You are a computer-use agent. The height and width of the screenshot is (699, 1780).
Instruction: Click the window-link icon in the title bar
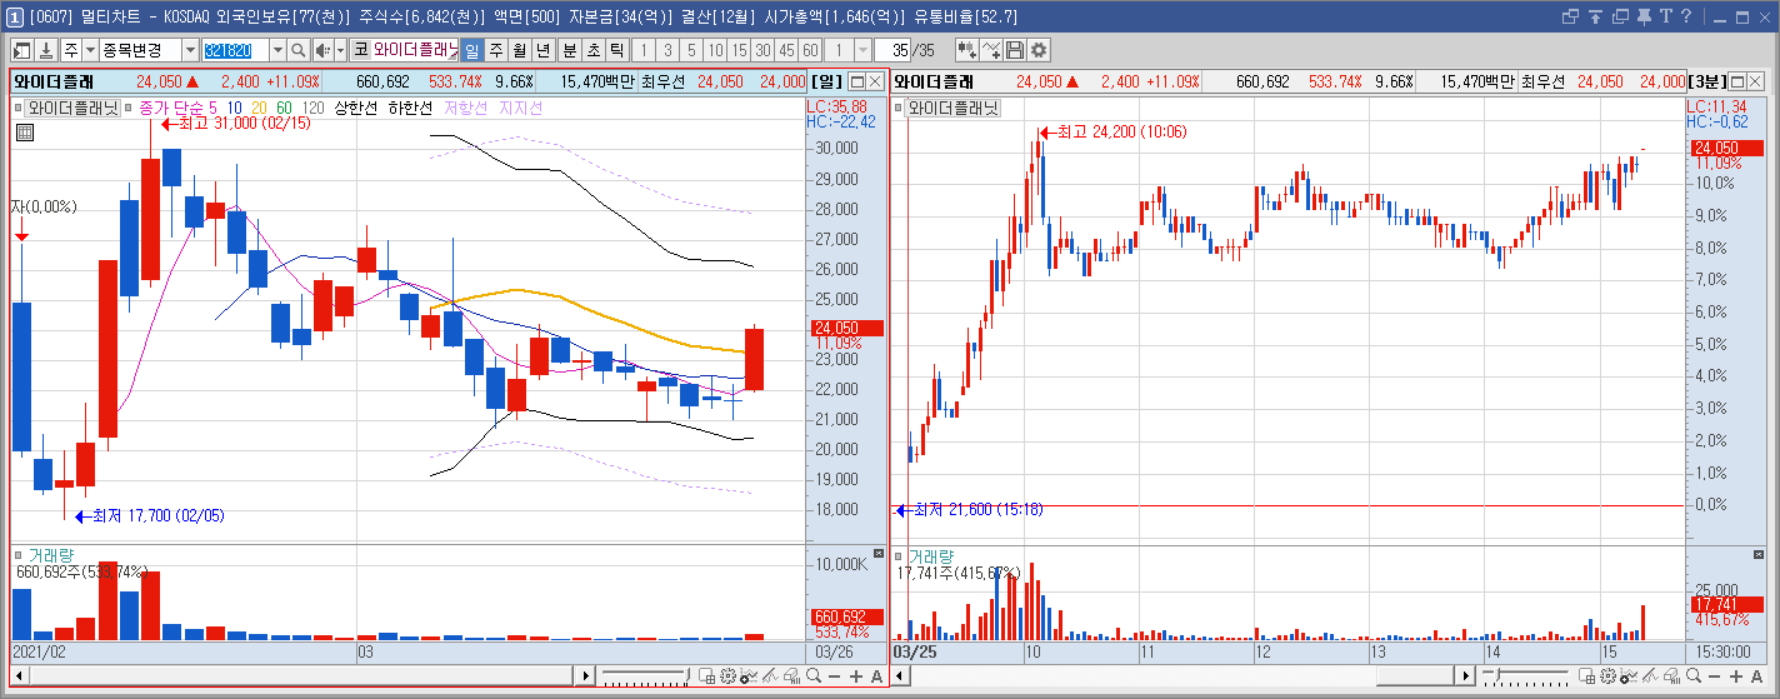coord(1570,17)
